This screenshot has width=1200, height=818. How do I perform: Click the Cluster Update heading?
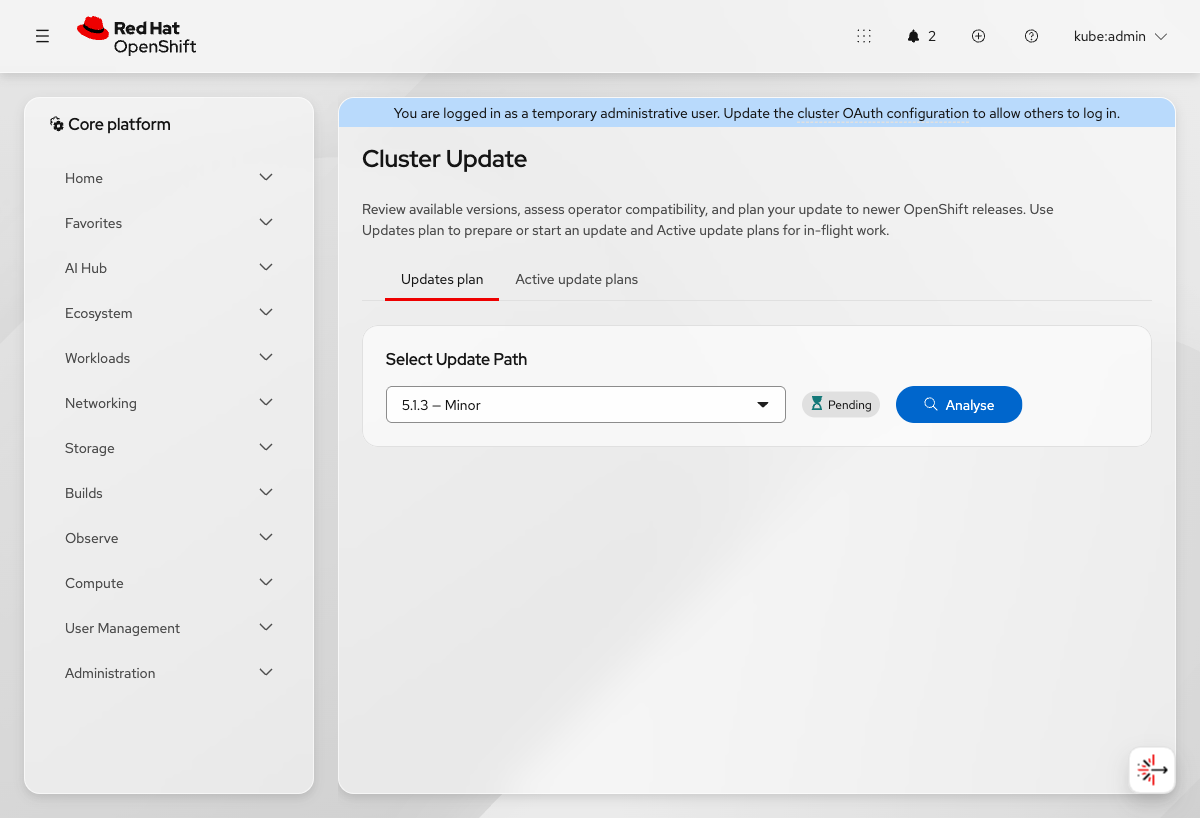pyautogui.click(x=444, y=159)
